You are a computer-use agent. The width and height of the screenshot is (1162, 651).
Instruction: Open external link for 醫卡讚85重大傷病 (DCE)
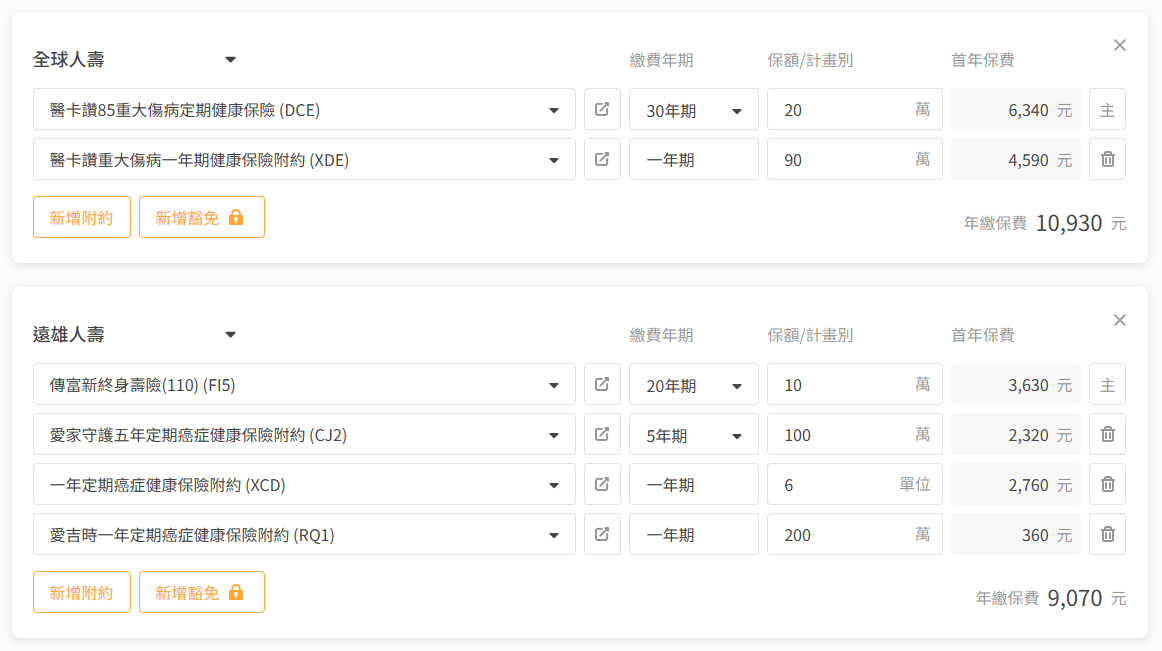[602, 109]
